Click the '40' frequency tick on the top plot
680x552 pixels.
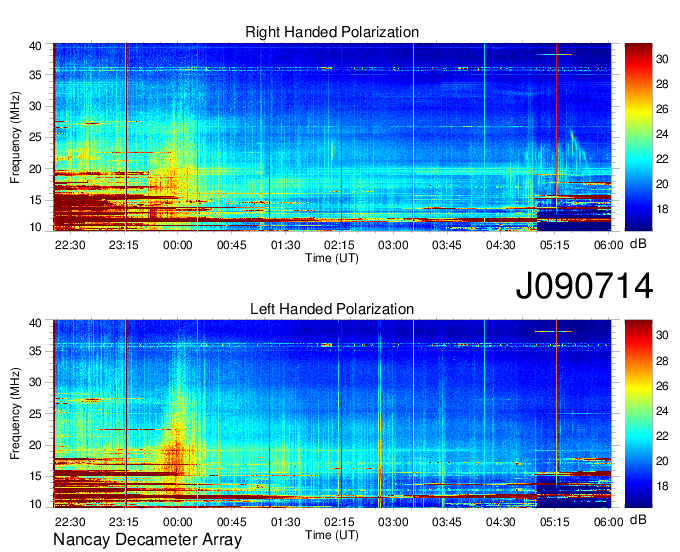35,46
